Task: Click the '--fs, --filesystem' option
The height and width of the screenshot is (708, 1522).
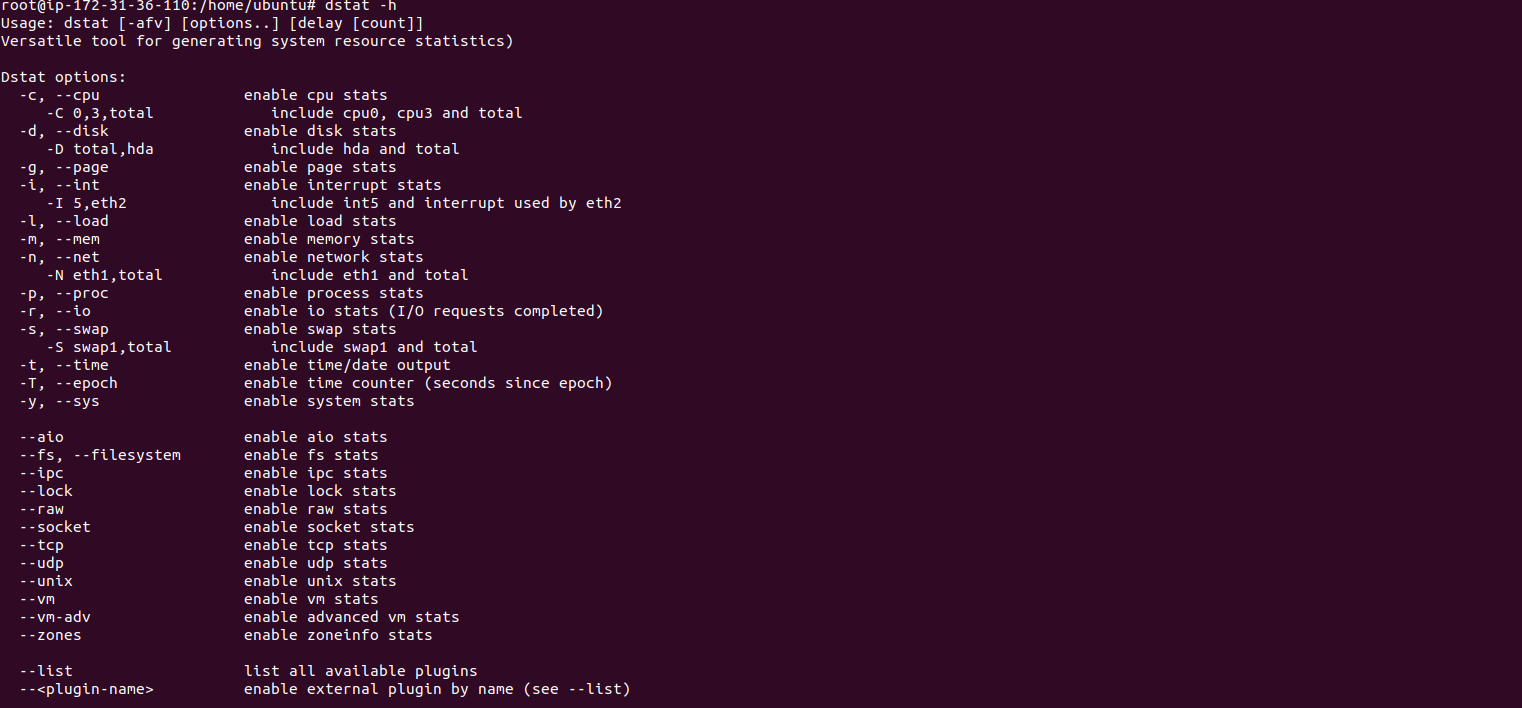Action: click(x=100, y=455)
